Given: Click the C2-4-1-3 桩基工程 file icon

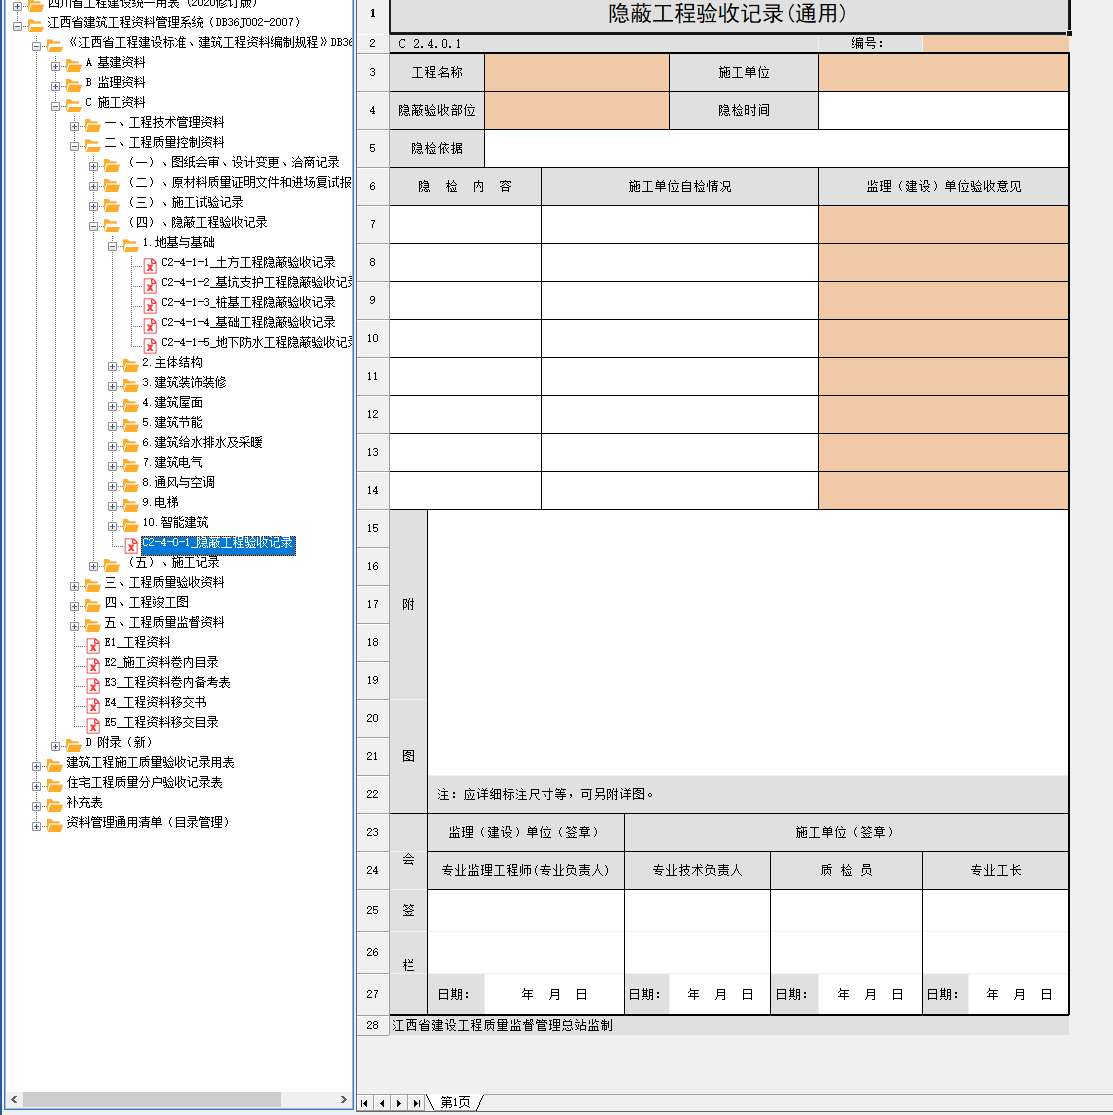Looking at the screenshot, I should (x=150, y=305).
